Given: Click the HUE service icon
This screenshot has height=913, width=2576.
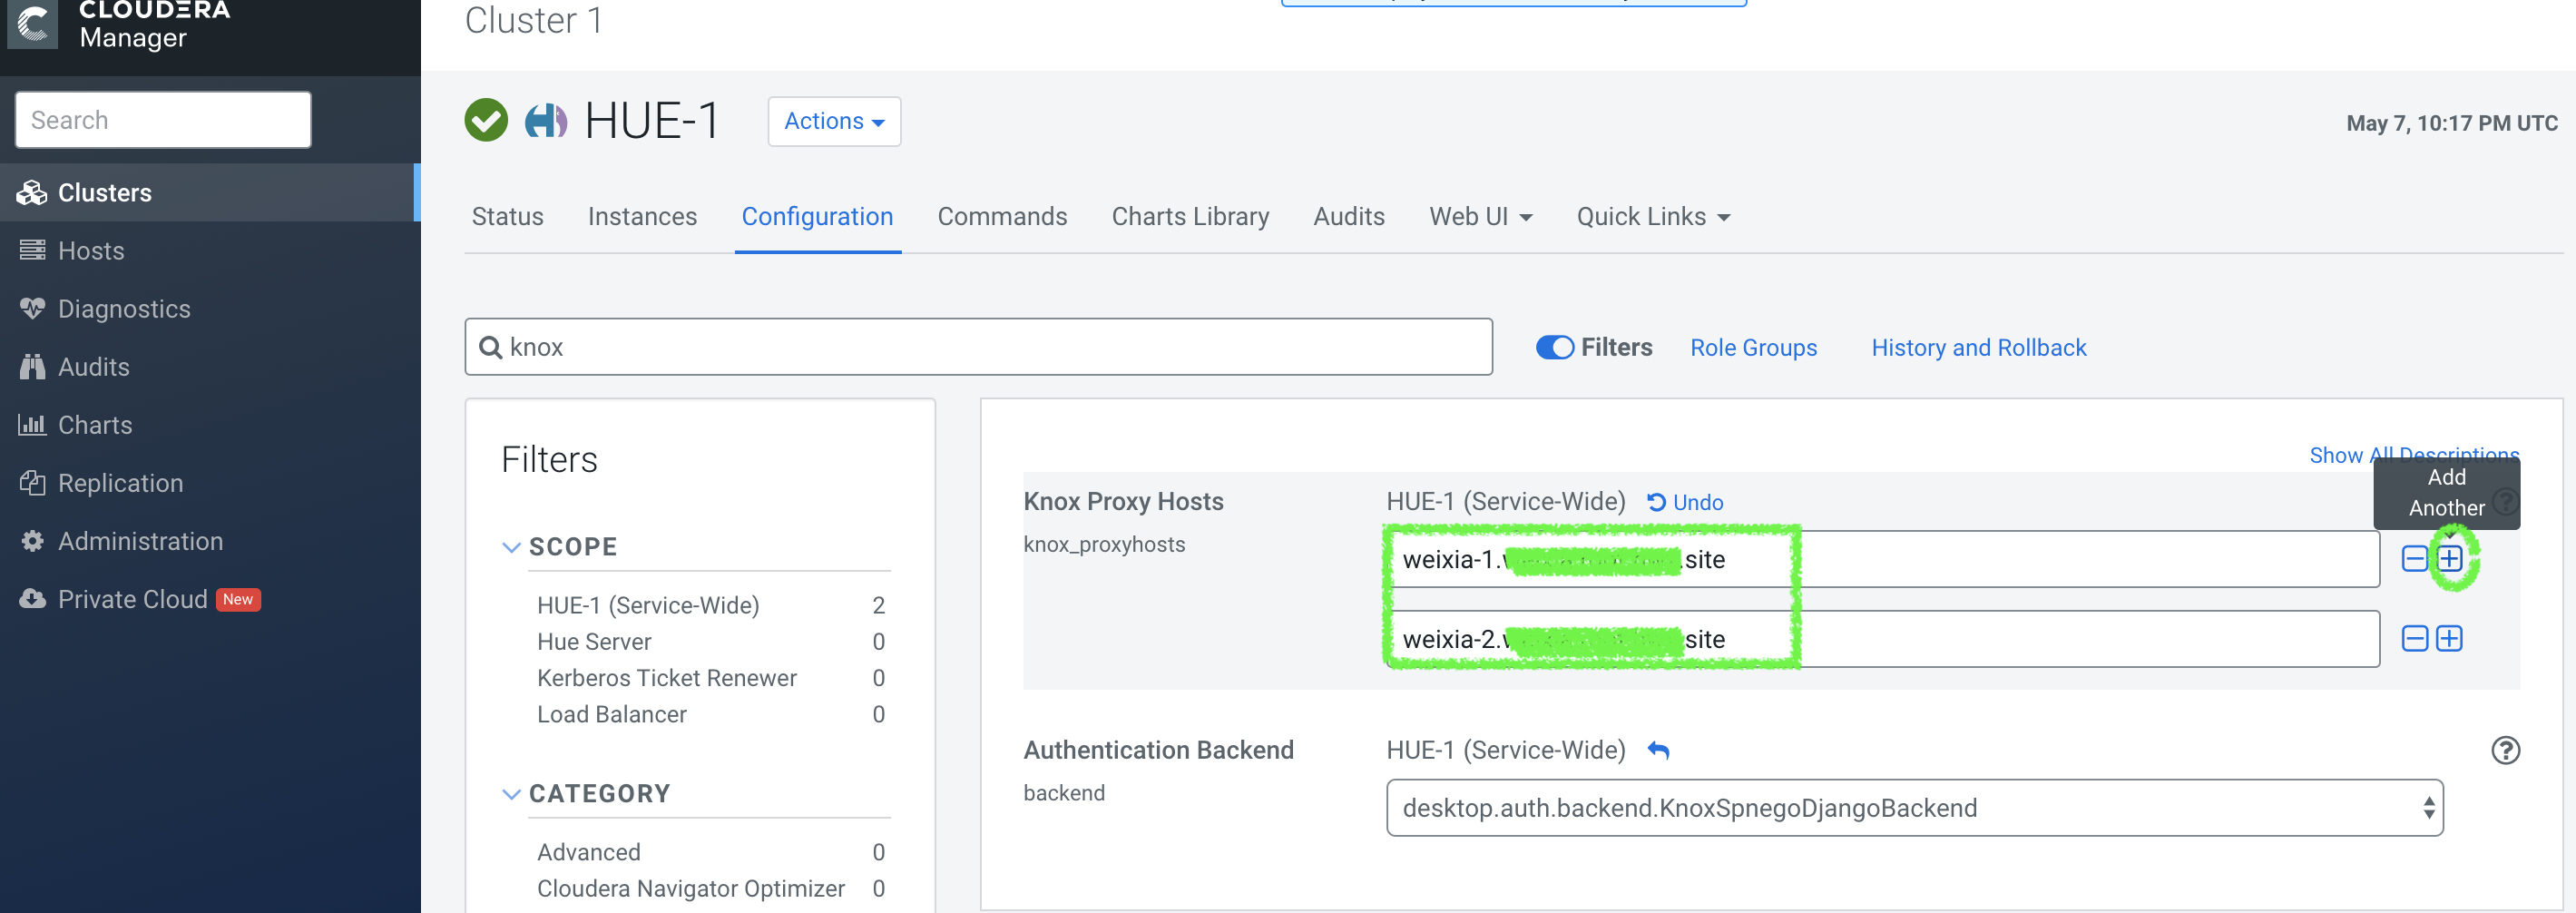Looking at the screenshot, I should pos(546,121).
